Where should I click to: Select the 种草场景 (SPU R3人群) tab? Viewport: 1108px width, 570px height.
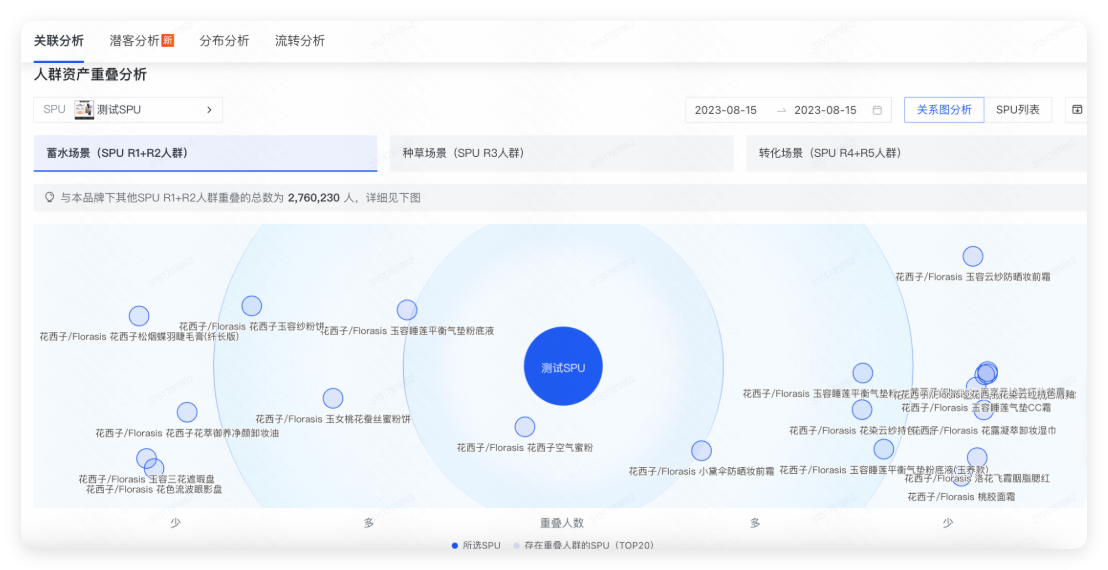click(x=561, y=153)
